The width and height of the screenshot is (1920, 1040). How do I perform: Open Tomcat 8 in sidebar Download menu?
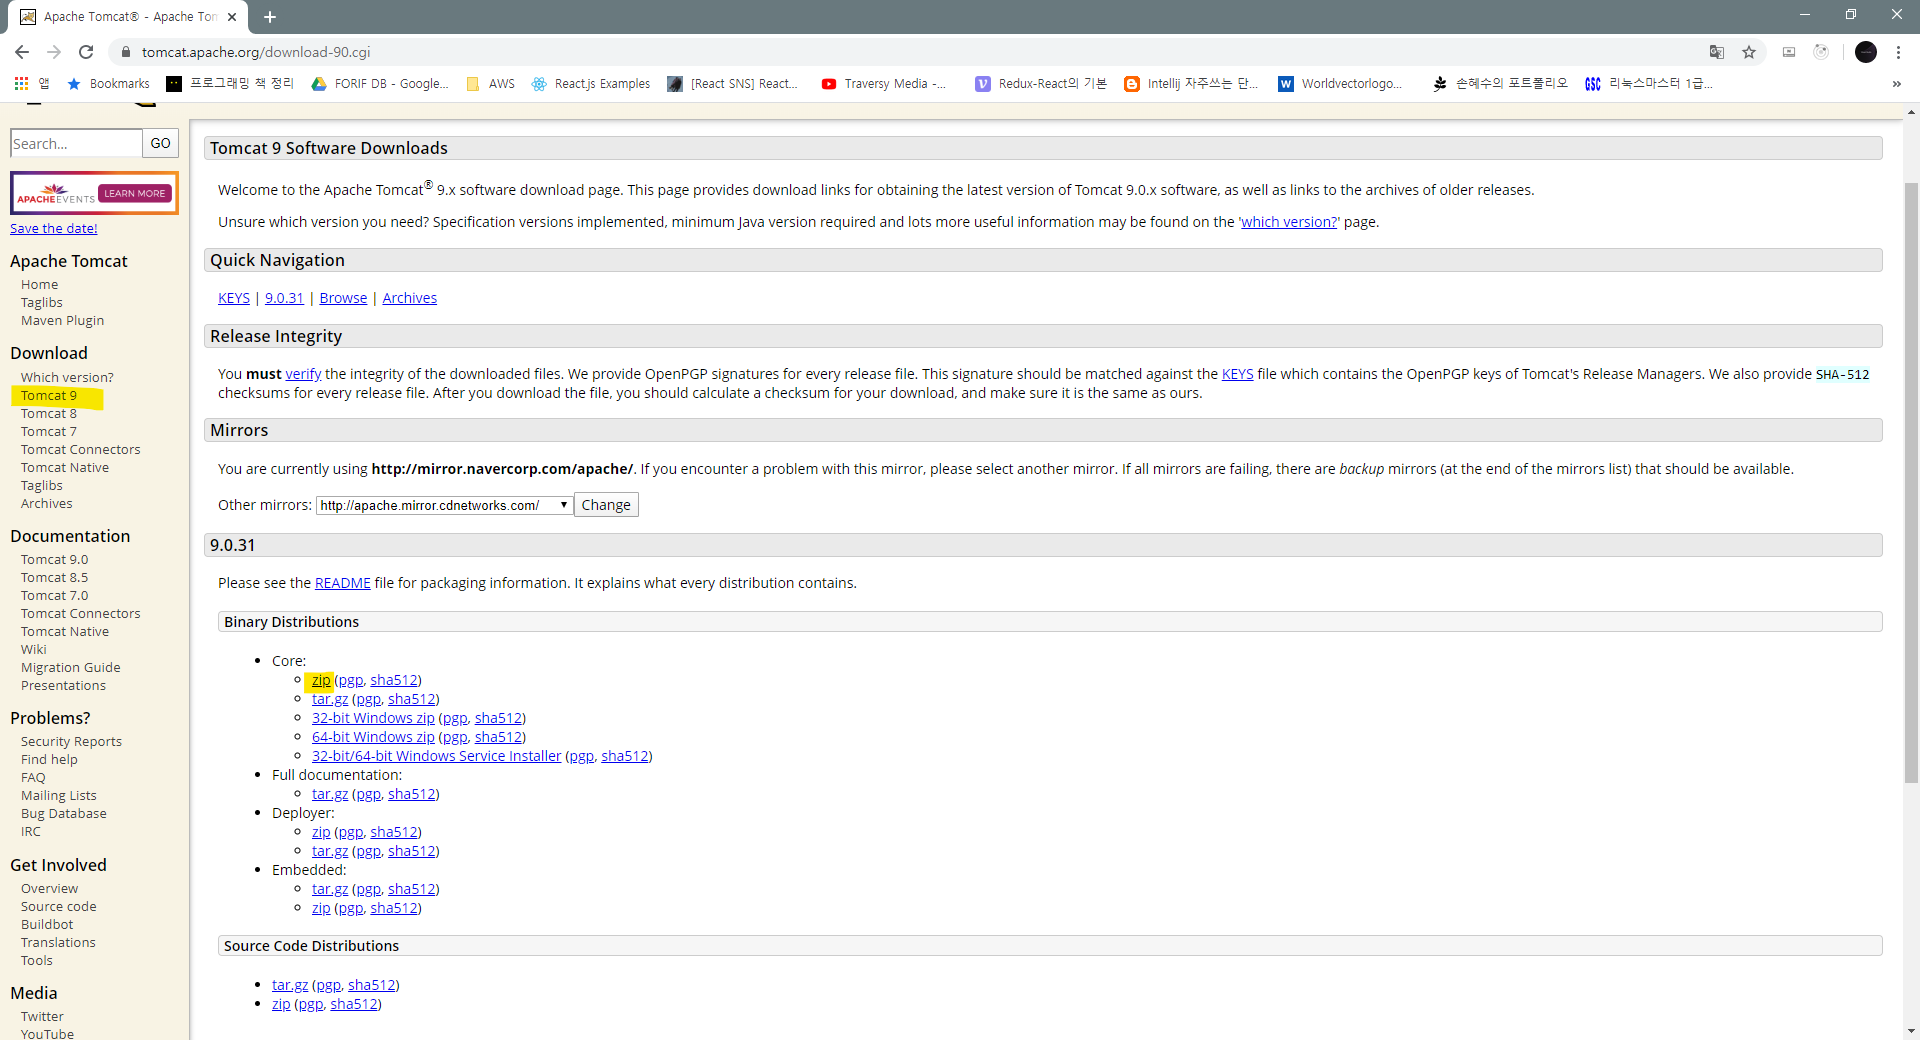[49, 414]
